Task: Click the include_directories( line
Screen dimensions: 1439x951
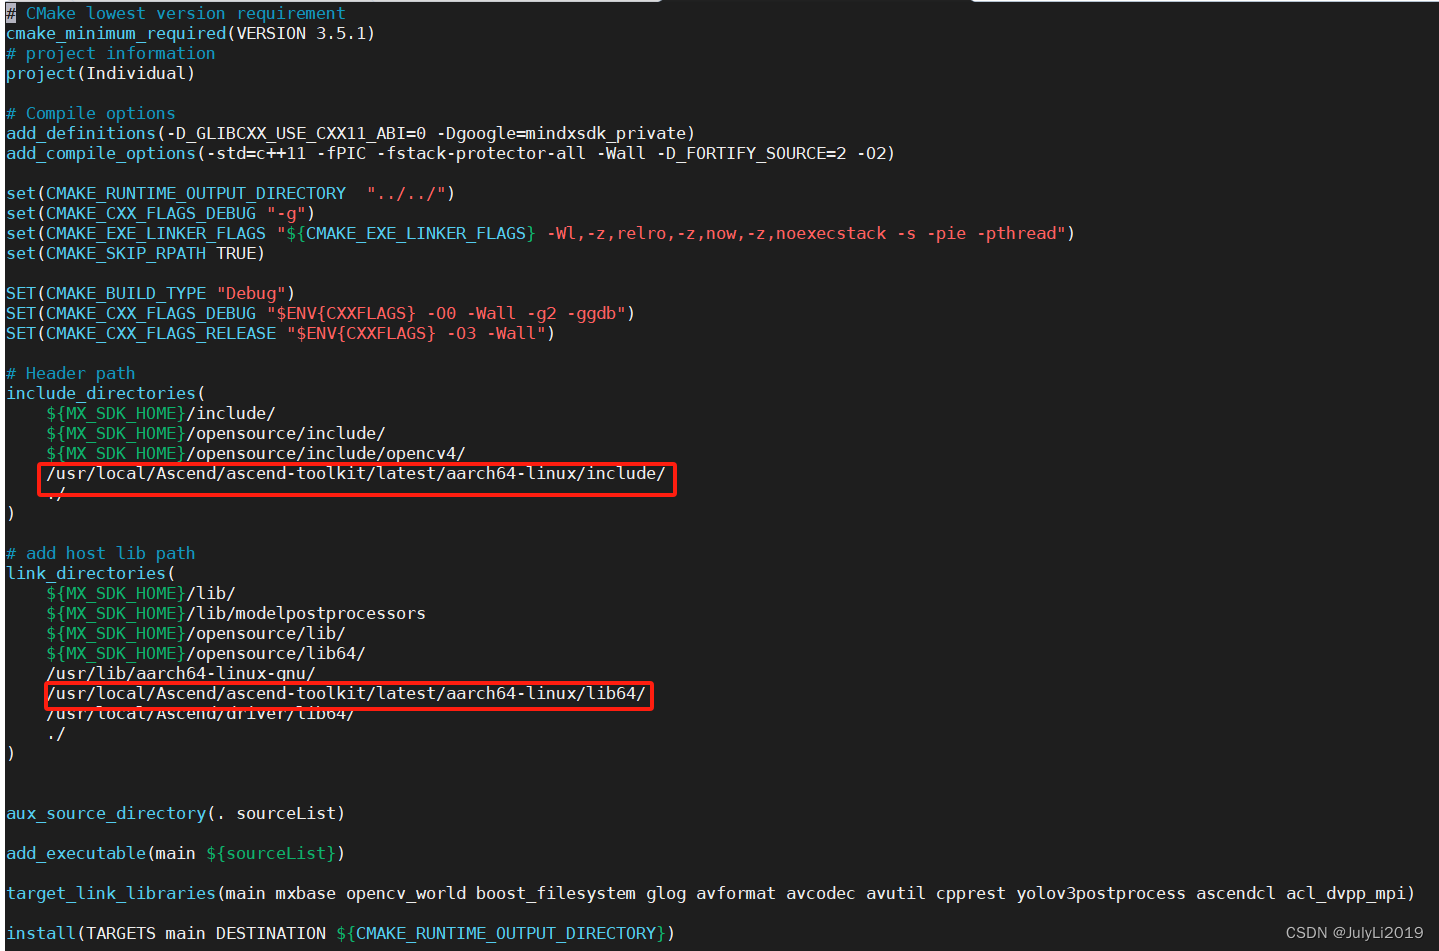Action: pyautogui.click(x=105, y=393)
